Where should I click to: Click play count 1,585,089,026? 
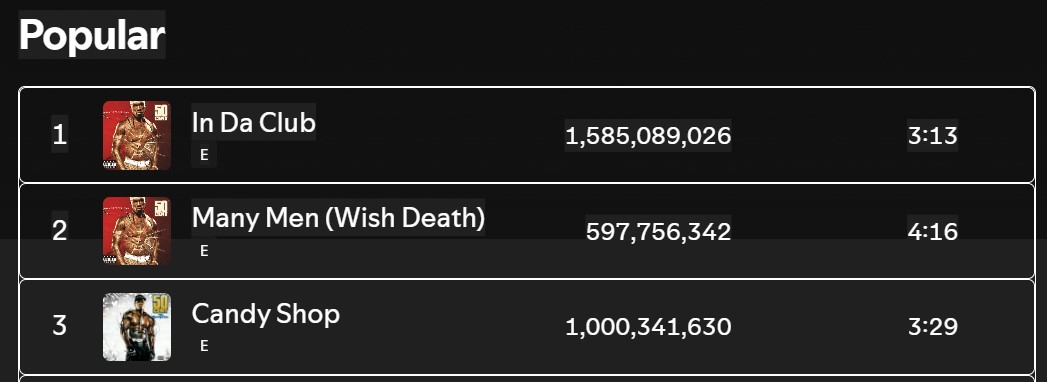pos(648,136)
